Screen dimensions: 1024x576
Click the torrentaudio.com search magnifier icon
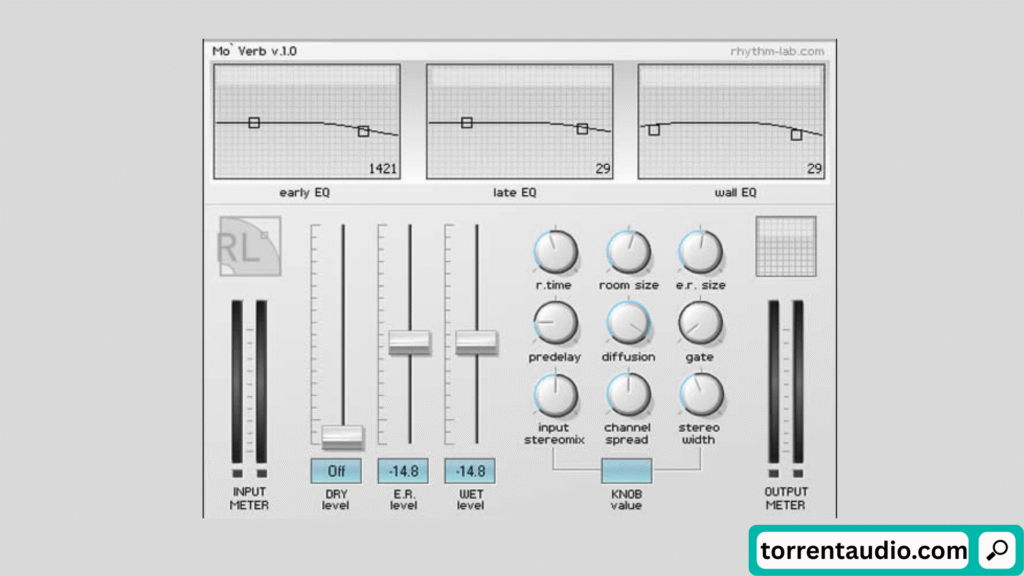[996, 550]
